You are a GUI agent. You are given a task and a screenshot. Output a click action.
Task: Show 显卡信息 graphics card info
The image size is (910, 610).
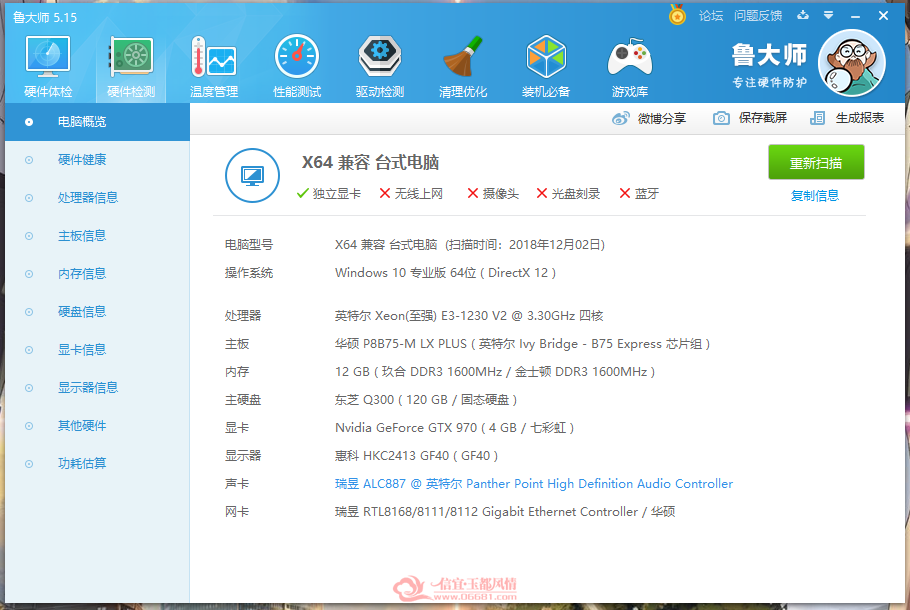98,350
